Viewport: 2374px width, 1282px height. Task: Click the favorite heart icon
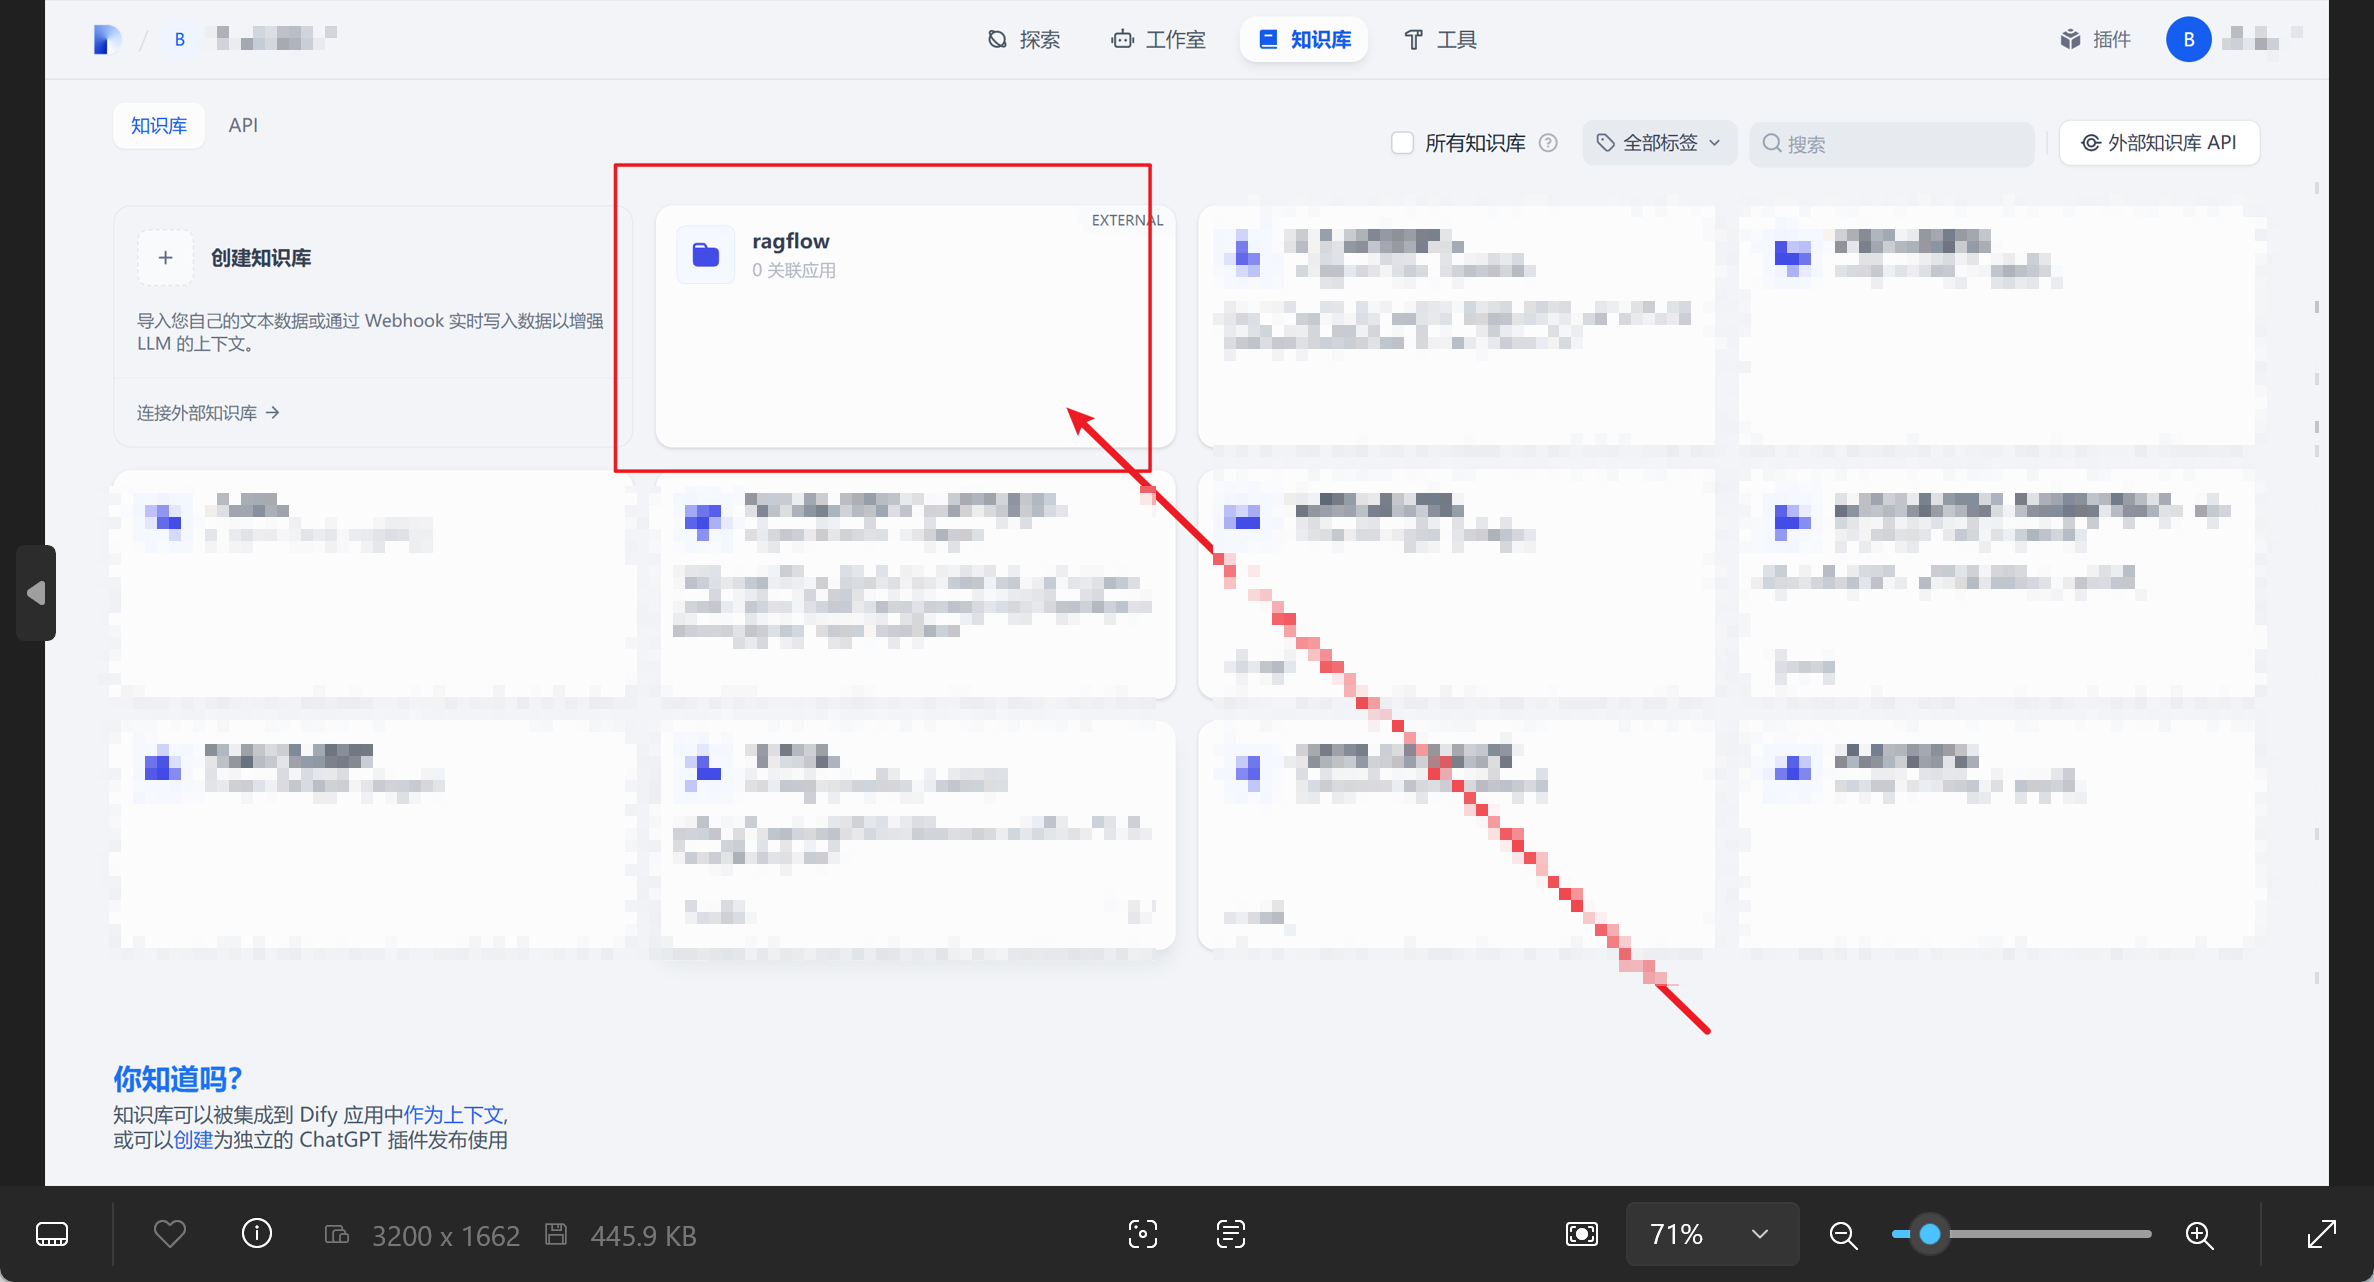coord(170,1234)
